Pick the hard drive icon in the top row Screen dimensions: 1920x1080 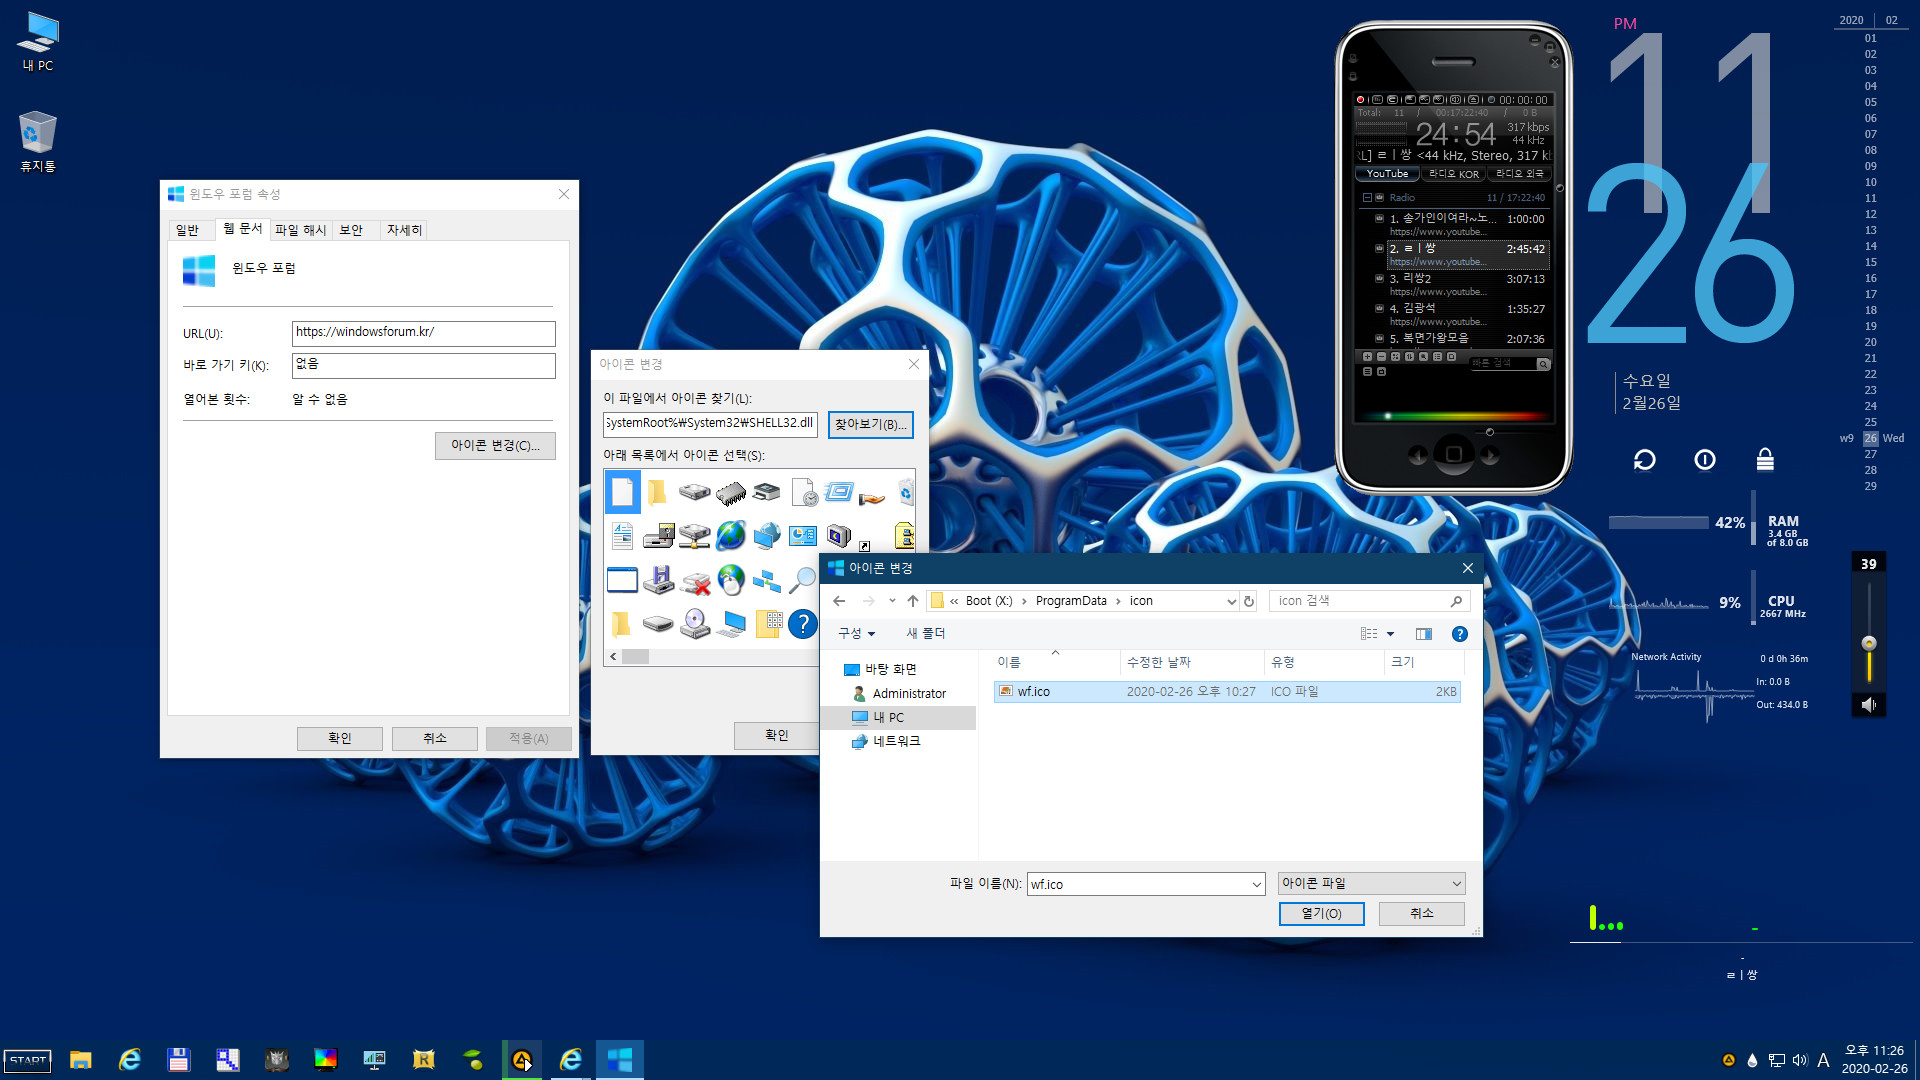tap(694, 492)
